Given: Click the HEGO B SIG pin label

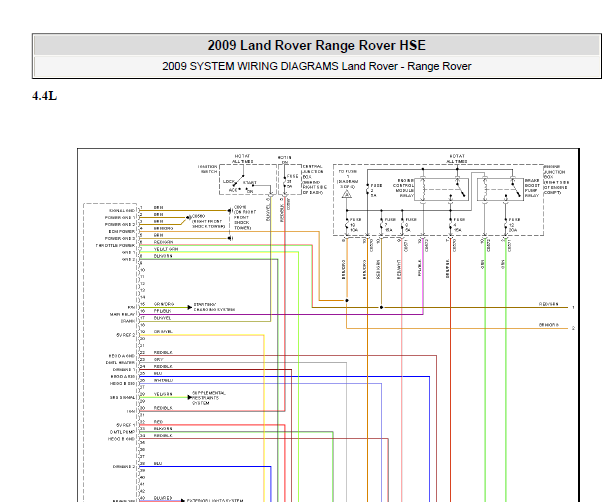Looking at the screenshot, I should 122,384.
